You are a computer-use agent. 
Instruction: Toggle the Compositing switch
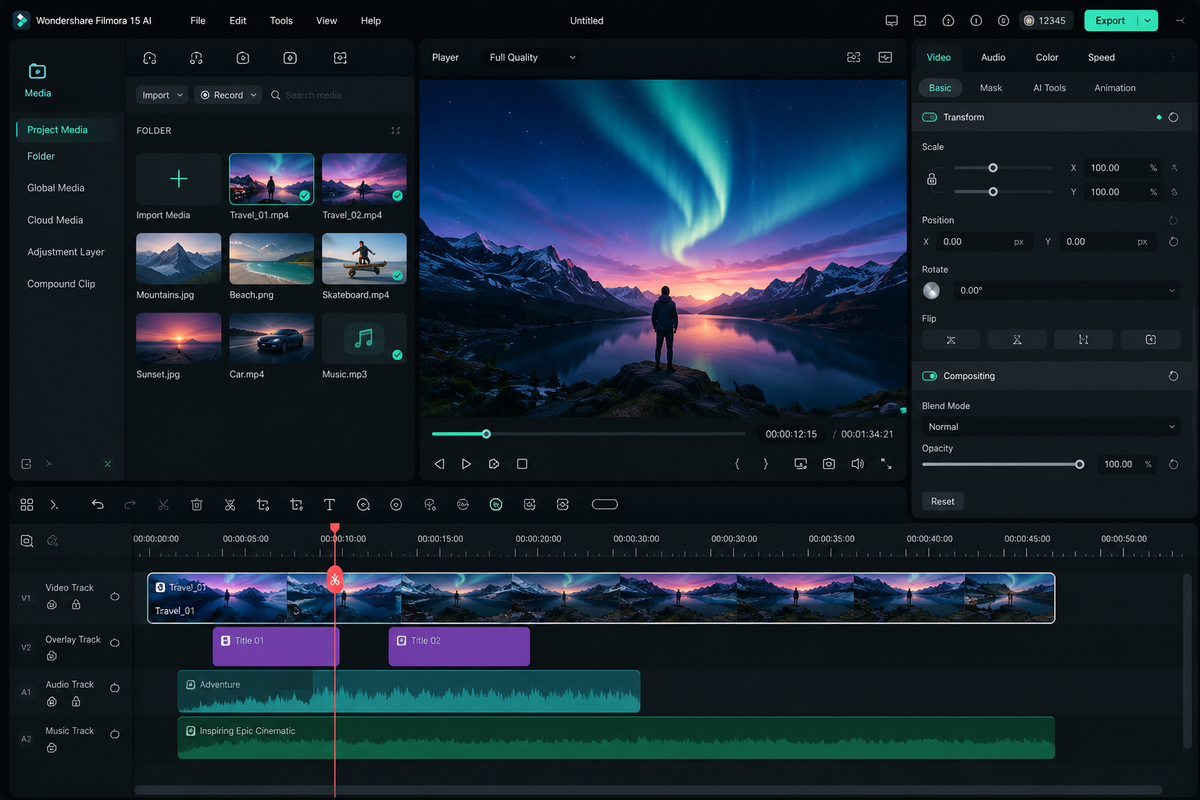pyautogui.click(x=930, y=376)
